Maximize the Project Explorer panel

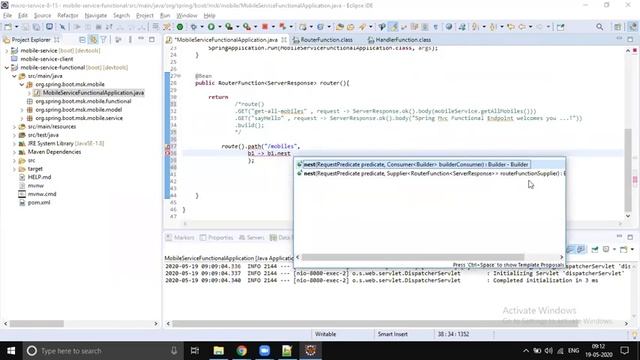coord(152,40)
